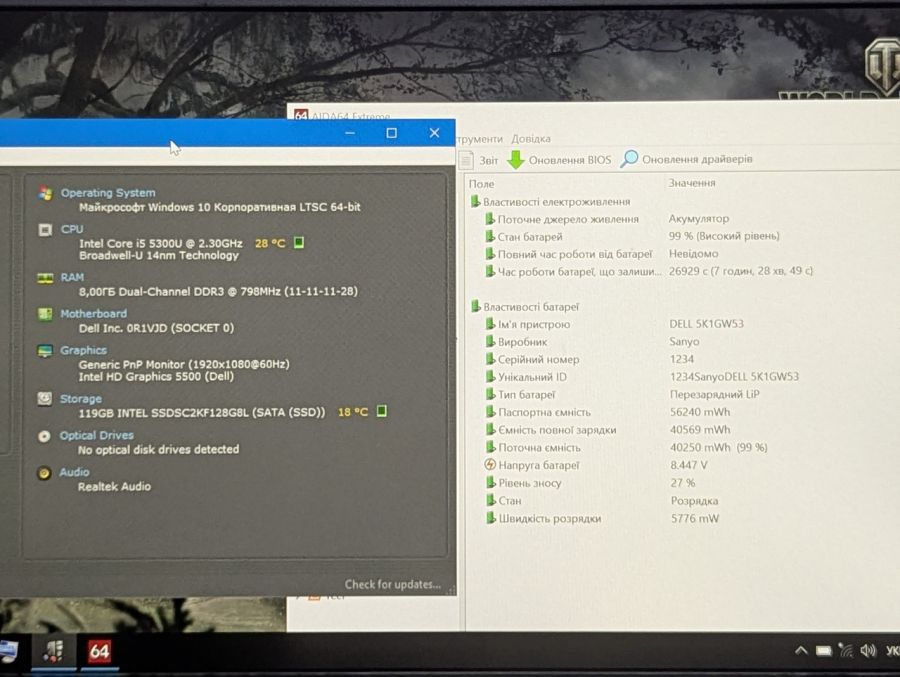Click the green CPU temperature indicator
The image size is (900, 677).
[x=299, y=242]
